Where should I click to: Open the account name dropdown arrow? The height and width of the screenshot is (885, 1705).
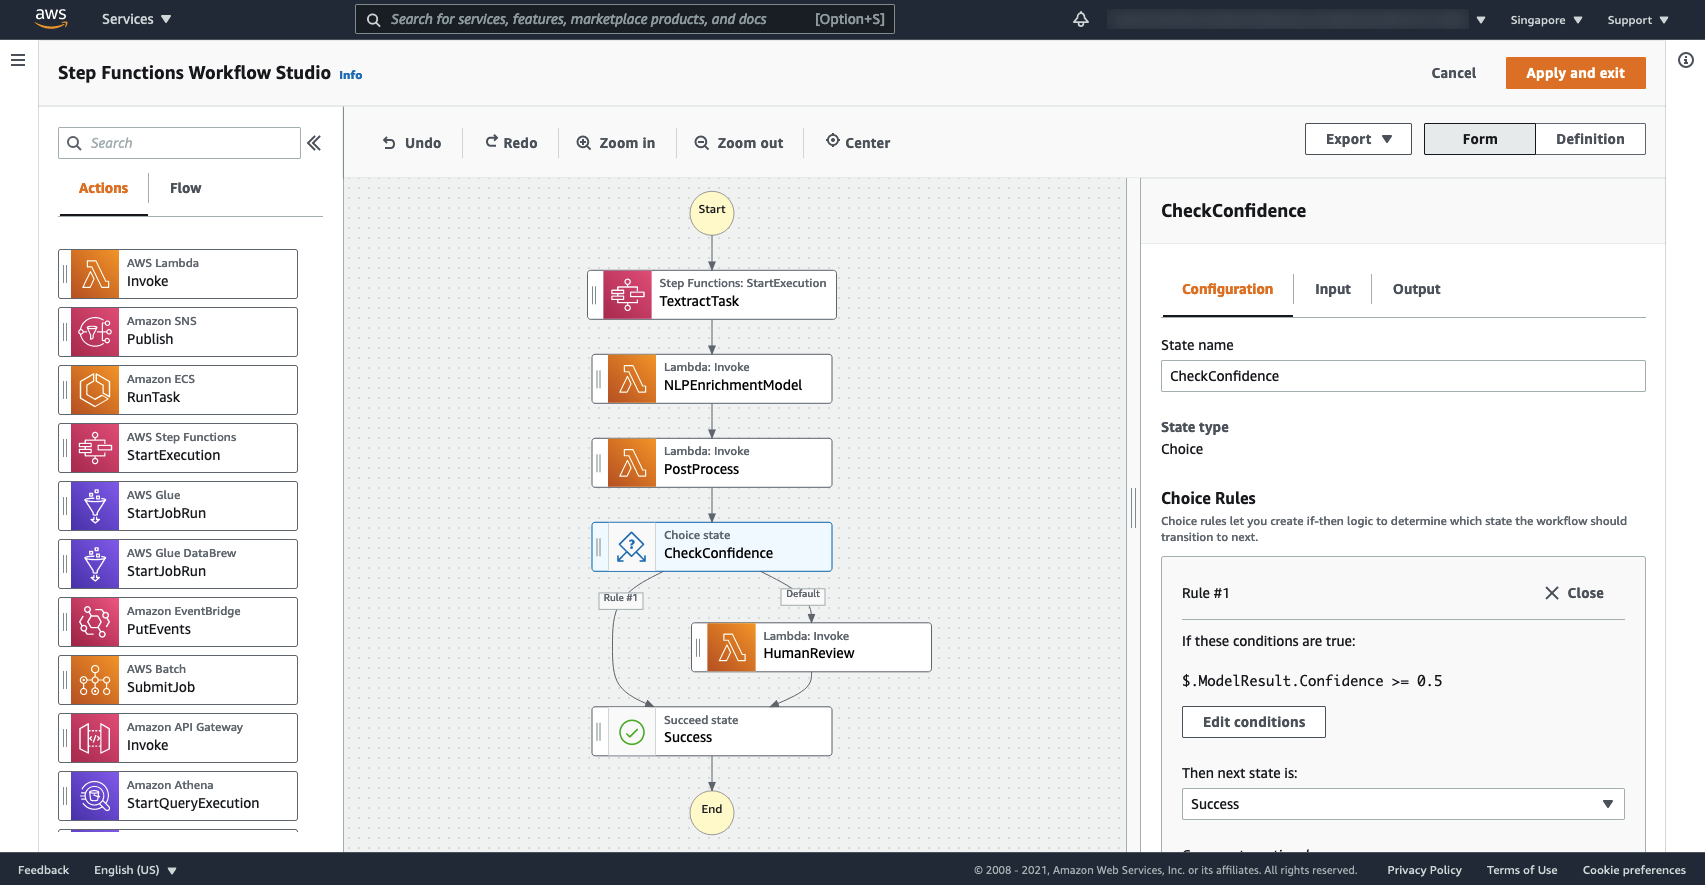pos(1481,20)
